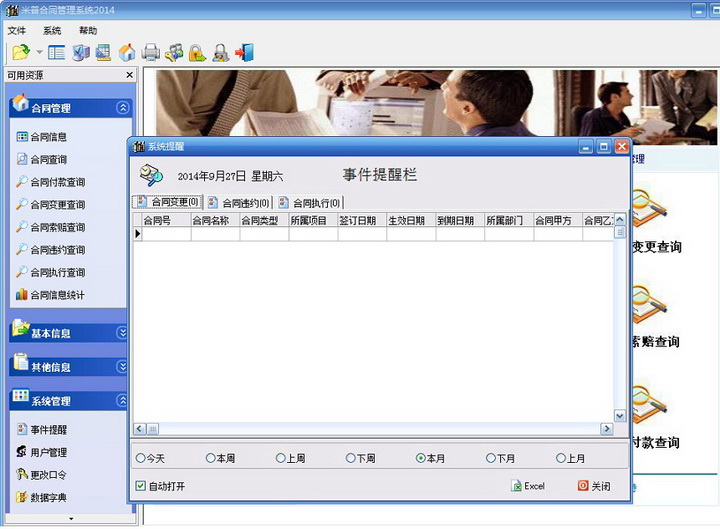Screen dimensions: 720x529
Task: Click the 生效日期 column header
Action: coord(411,220)
